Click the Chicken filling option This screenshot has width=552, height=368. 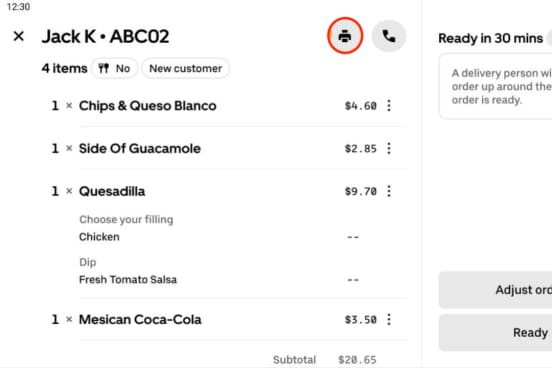click(99, 237)
